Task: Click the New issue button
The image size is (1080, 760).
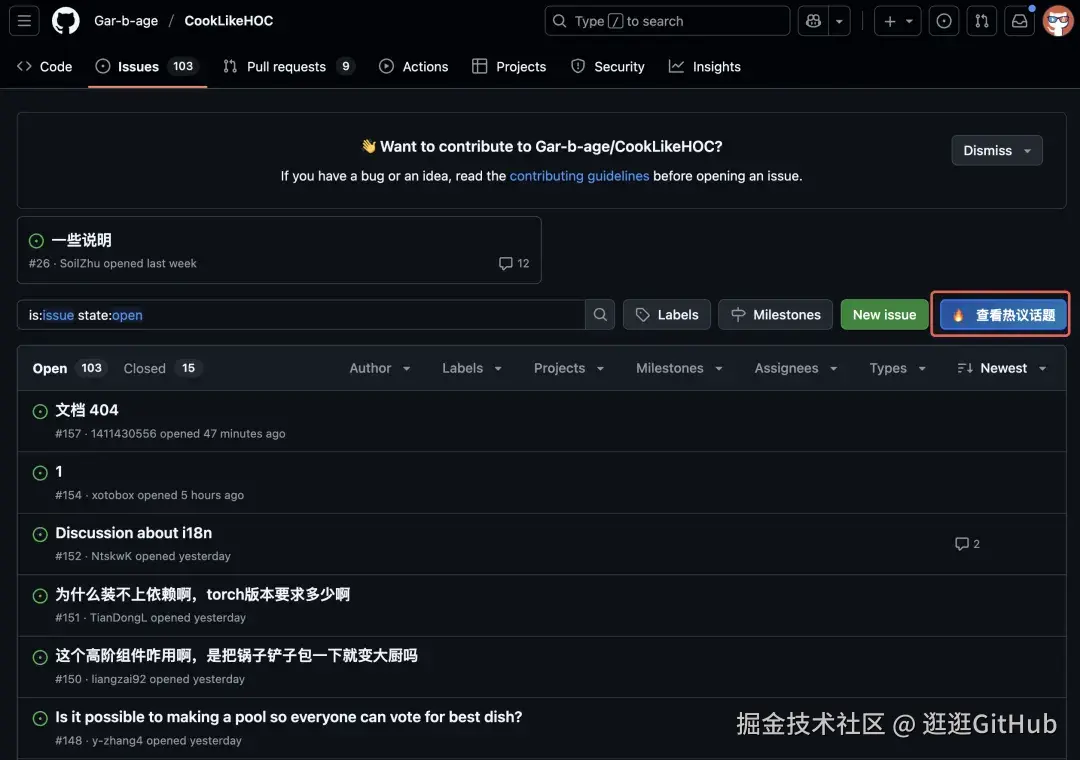Action: point(884,314)
